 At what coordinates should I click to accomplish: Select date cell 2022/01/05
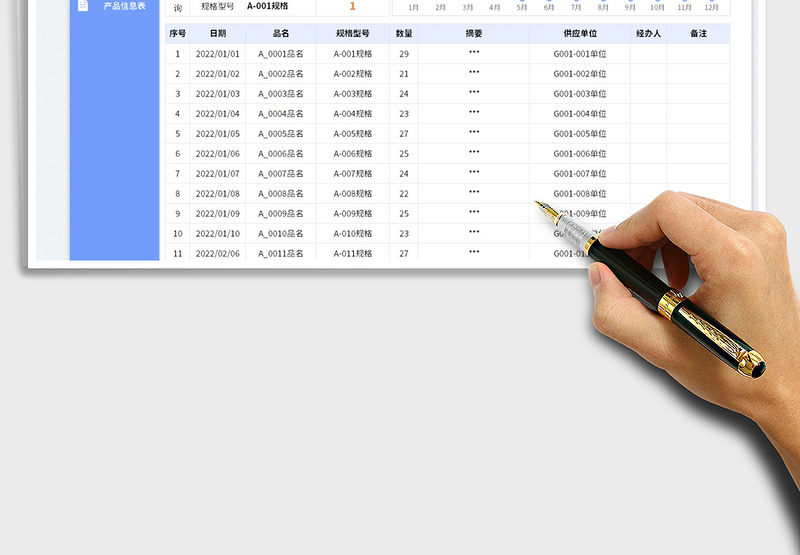coord(218,134)
